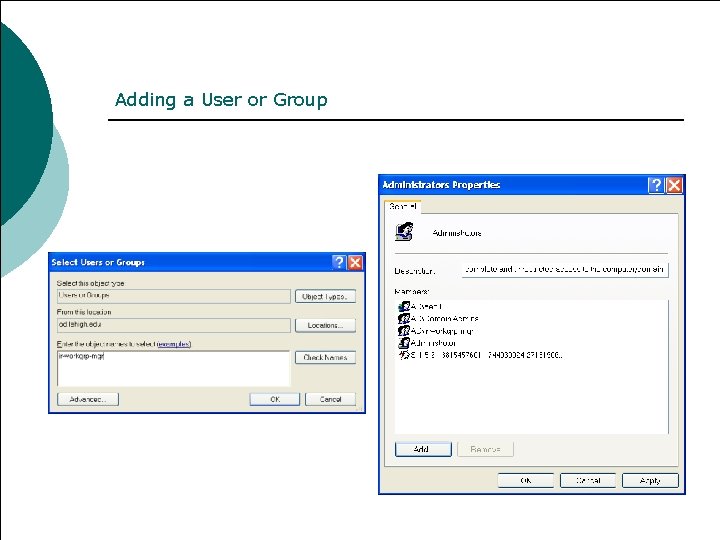The width and height of the screenshot is (720, 540).
Task: Click the help question mark in Administrators Properties
Action: pyautogui.click(x=657, y=185)
